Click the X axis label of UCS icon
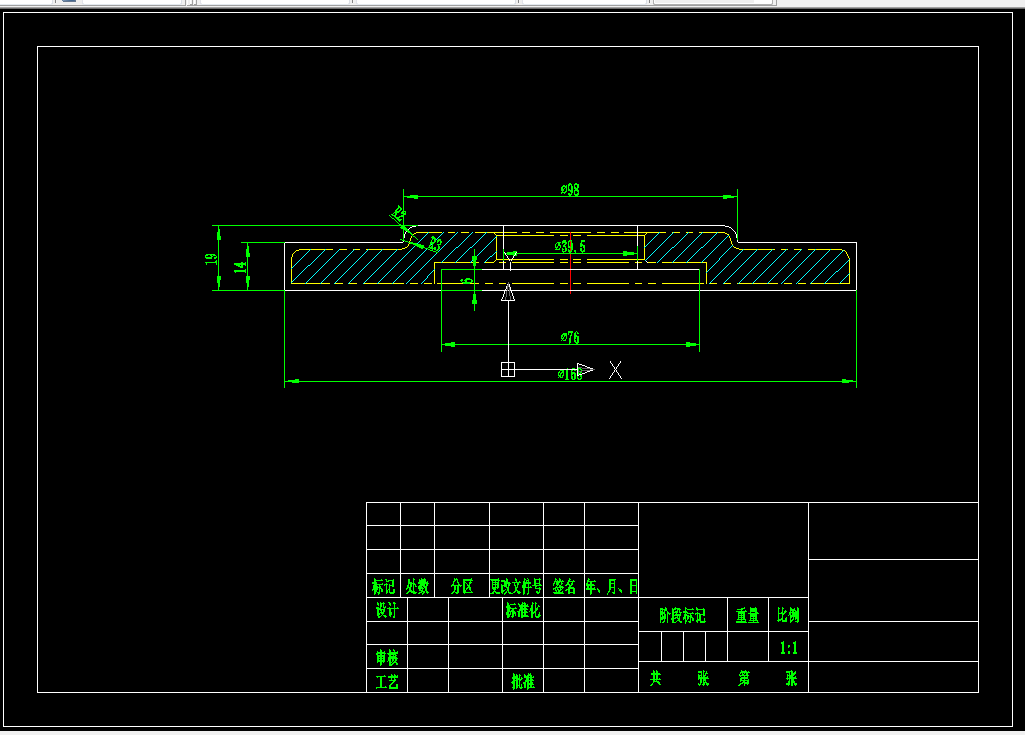 (x=615, y=370)
